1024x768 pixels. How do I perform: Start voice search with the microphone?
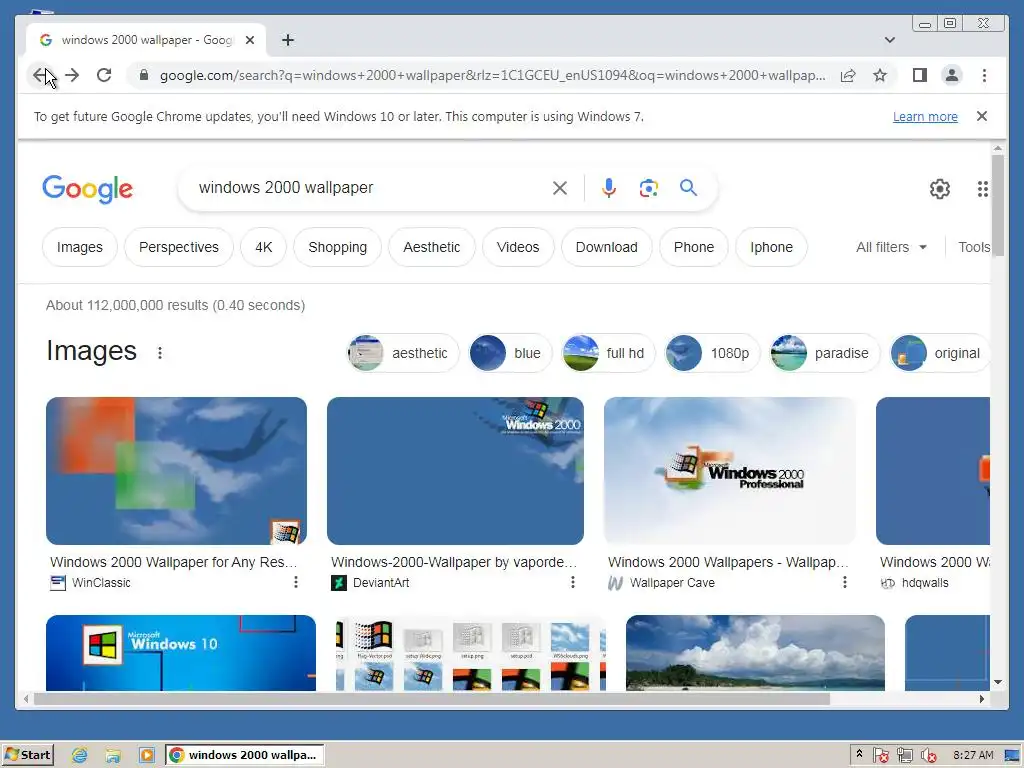[609, 188]
